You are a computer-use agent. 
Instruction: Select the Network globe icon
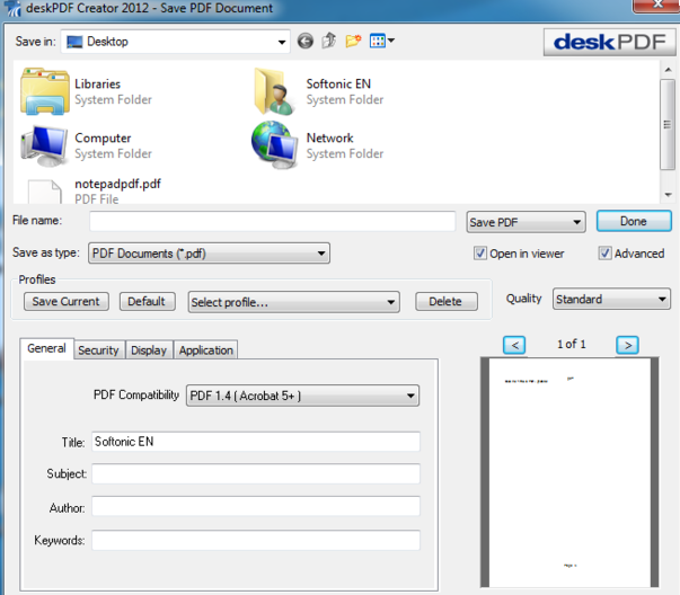(x=275, y=145)
